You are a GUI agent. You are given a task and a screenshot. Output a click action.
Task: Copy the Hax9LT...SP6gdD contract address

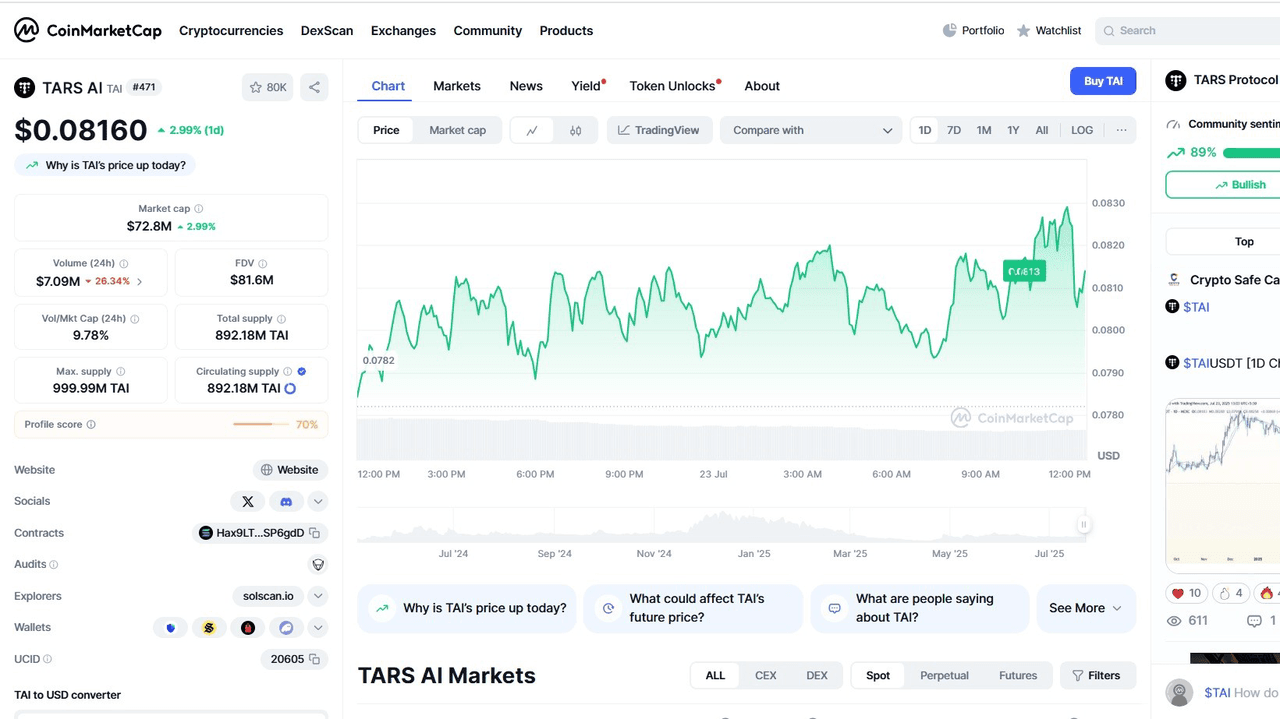[x=314, y=533]
